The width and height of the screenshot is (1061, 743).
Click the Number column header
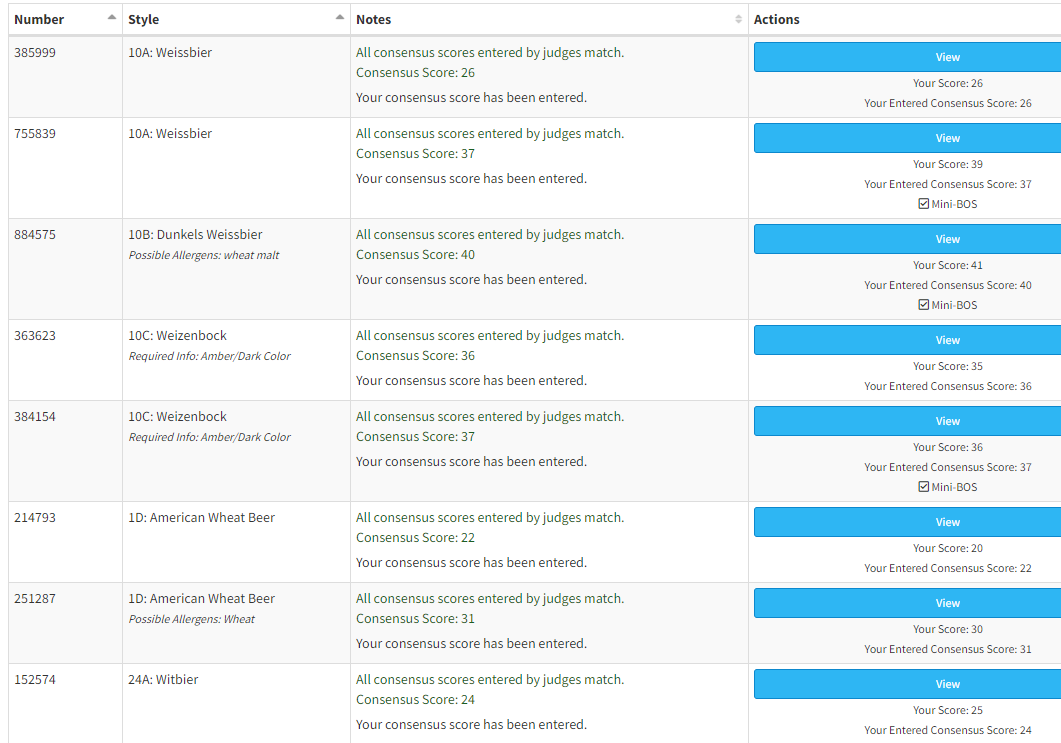point(40,19)
